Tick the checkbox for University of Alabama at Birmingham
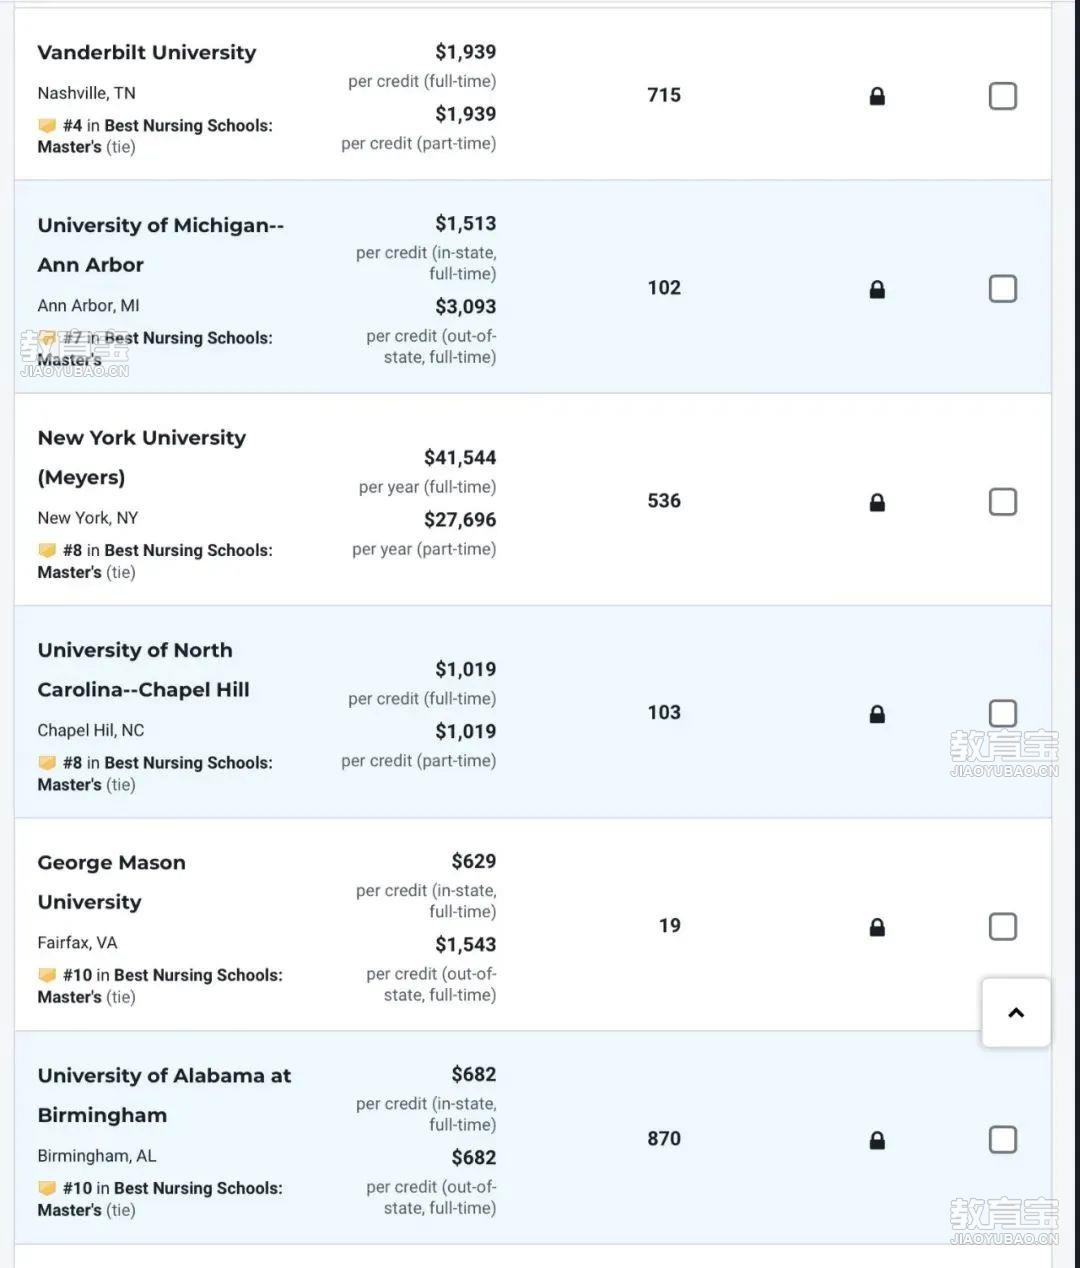 (x=1003, y=1139)
